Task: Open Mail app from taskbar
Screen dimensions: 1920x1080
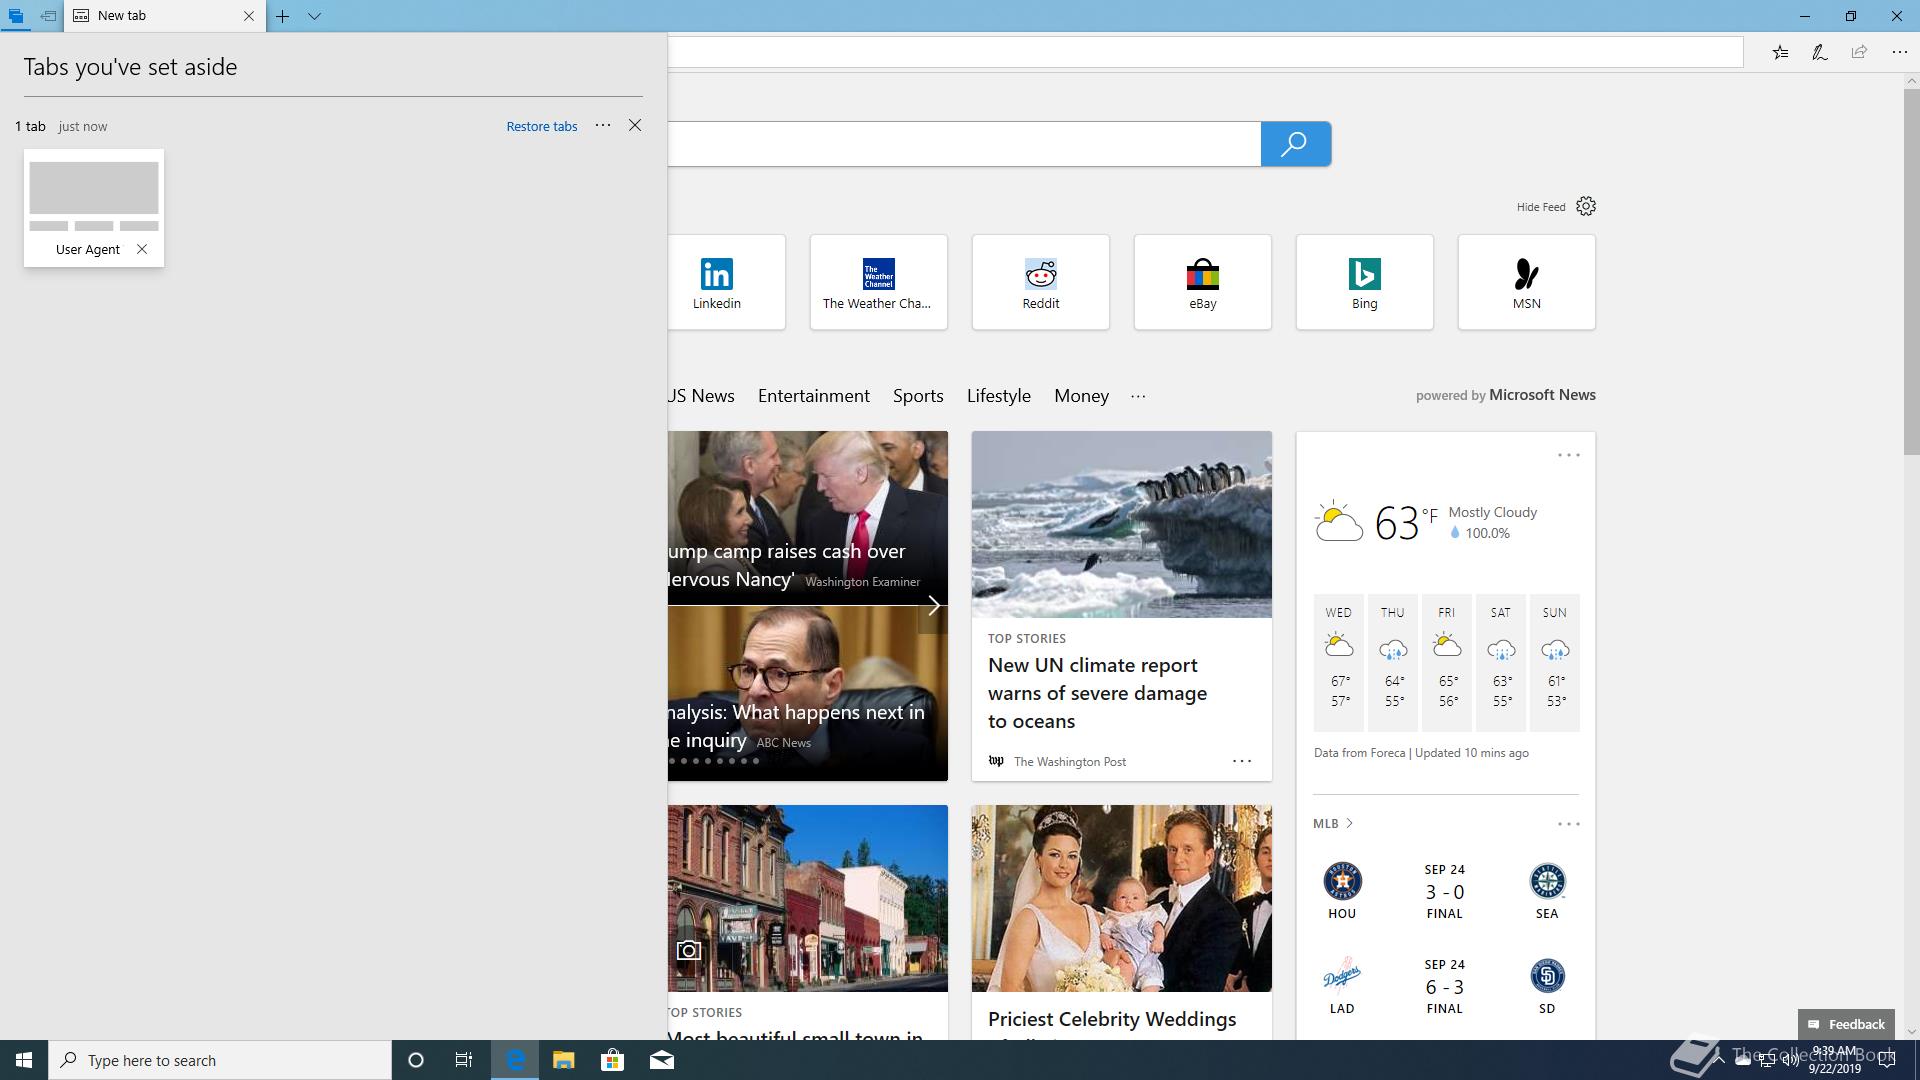Action: [662, 1060]
